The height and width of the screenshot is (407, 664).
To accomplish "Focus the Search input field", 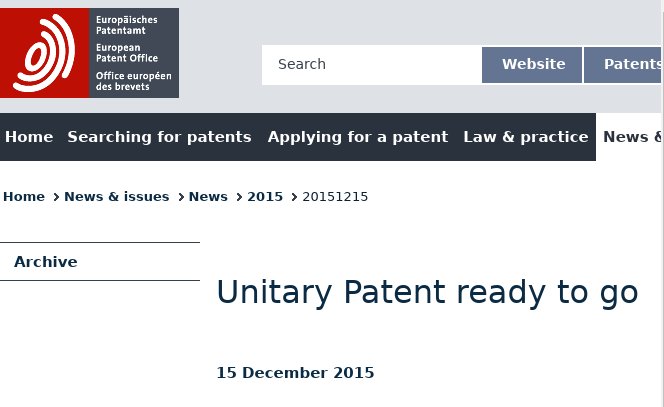I will (372, 64).
